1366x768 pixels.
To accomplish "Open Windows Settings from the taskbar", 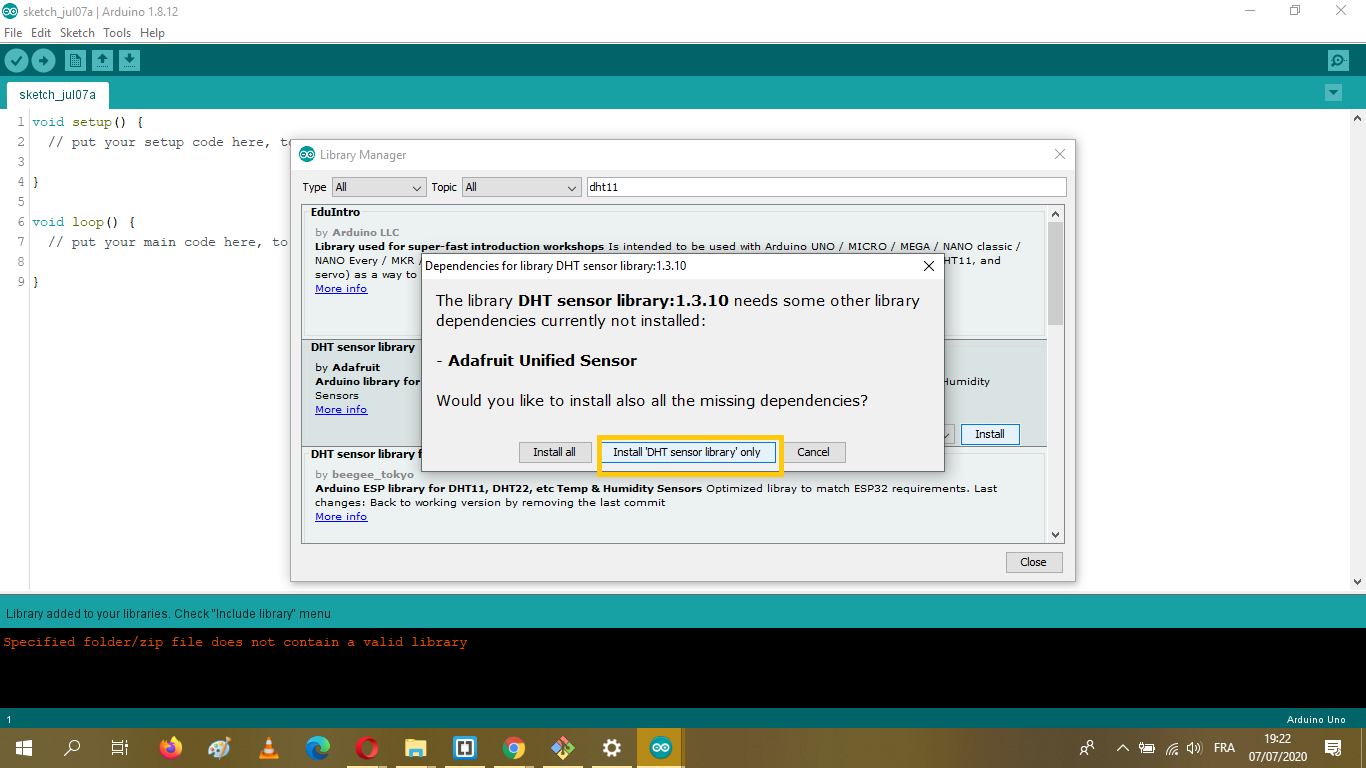I will [612, 748].
